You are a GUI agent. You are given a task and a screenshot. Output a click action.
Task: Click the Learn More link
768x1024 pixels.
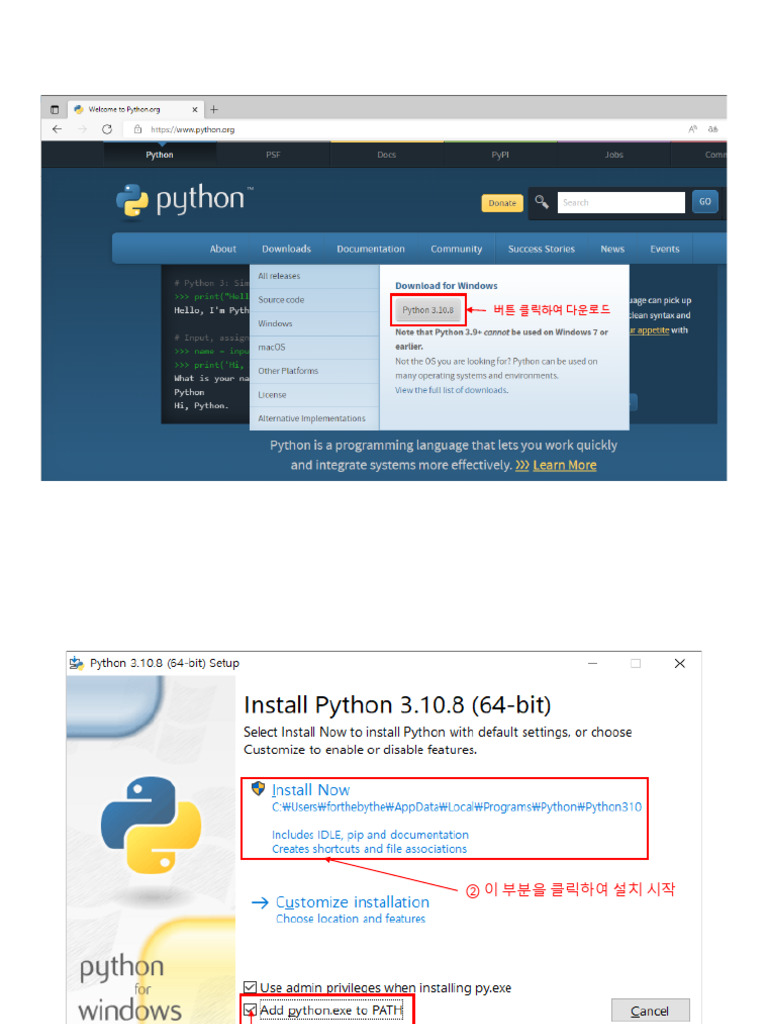pyautogui.click(x=564, y=465)
